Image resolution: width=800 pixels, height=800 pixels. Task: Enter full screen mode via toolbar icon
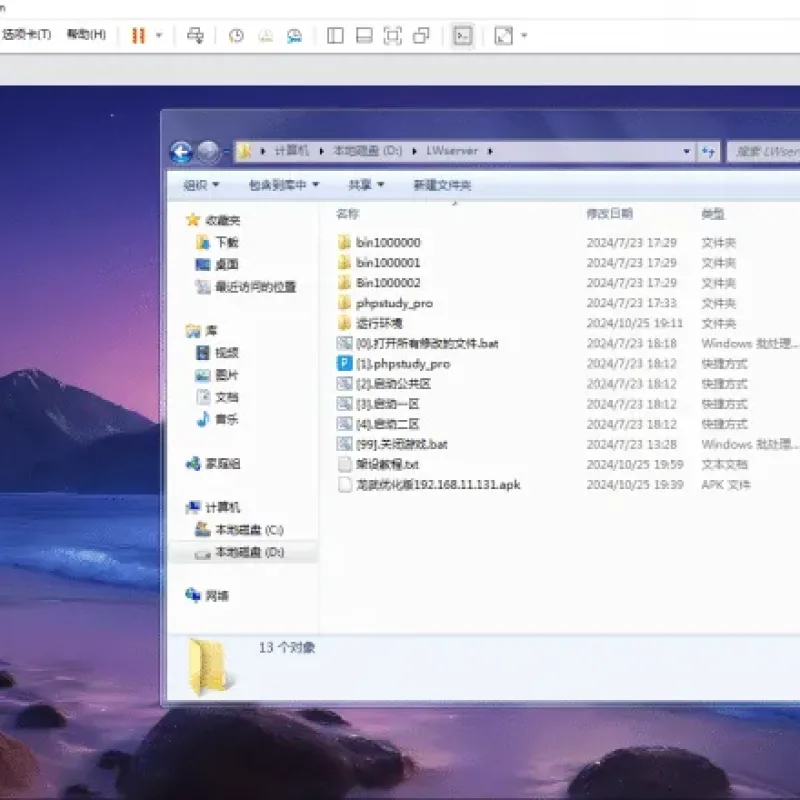(x=392, y=36)
